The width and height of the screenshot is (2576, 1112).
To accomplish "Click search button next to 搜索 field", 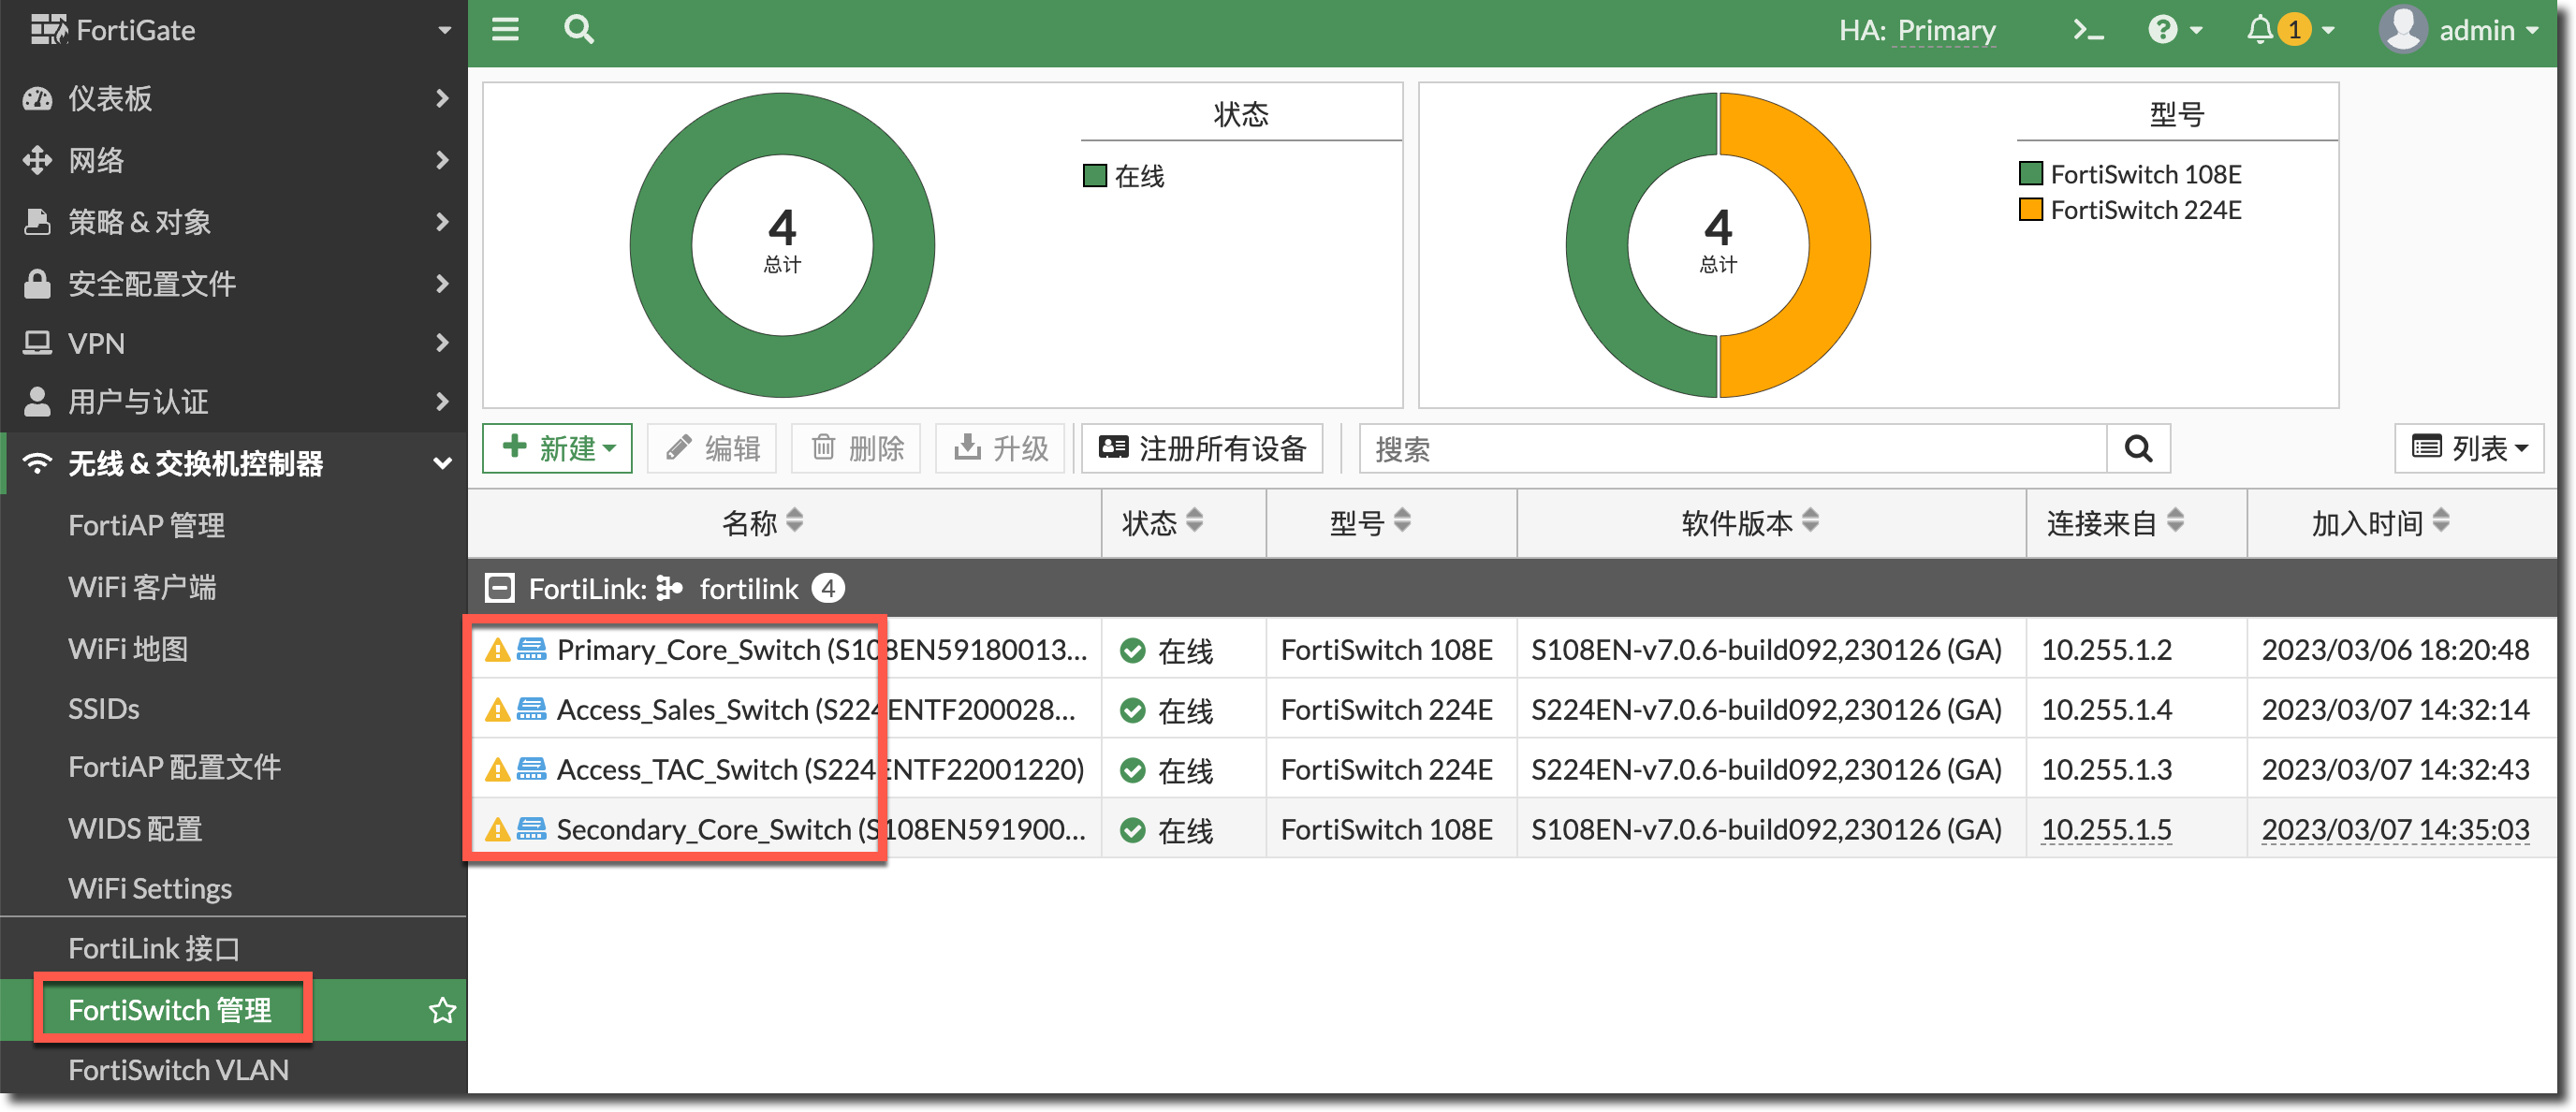I will click(2138, 449).
